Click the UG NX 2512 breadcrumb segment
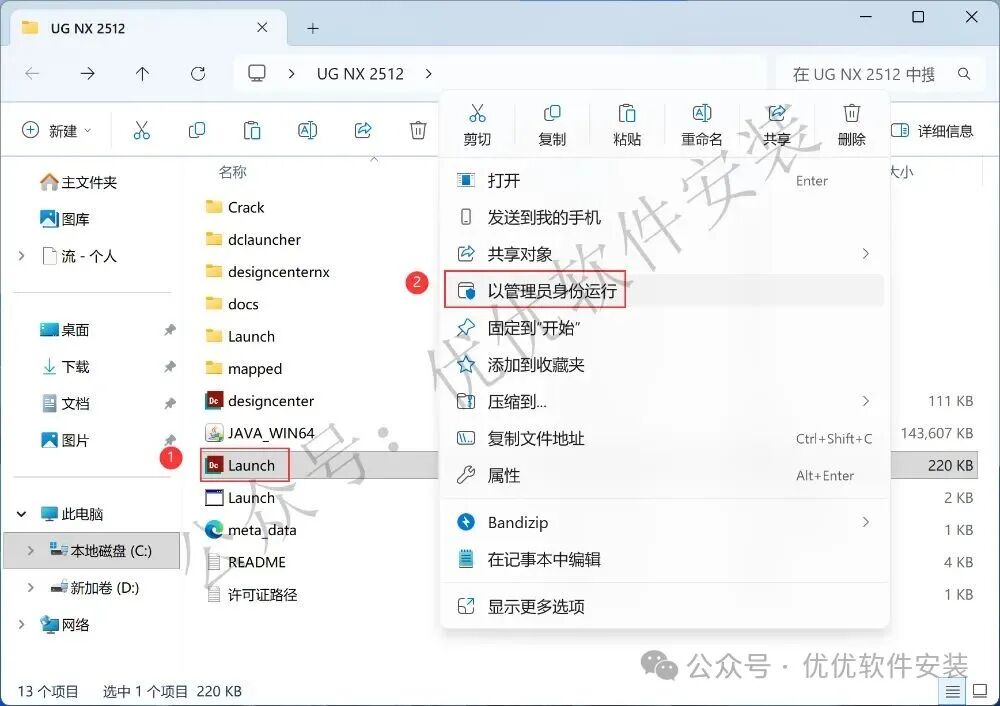The image size is (1000, 706). 360,74
